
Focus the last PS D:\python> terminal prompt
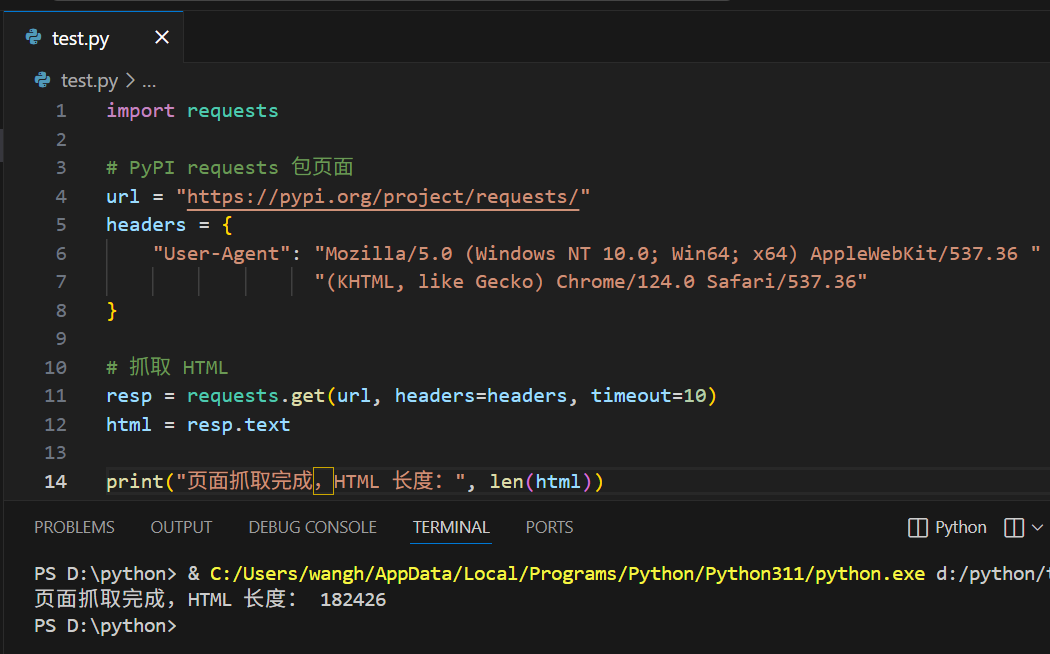pos(105,626)
